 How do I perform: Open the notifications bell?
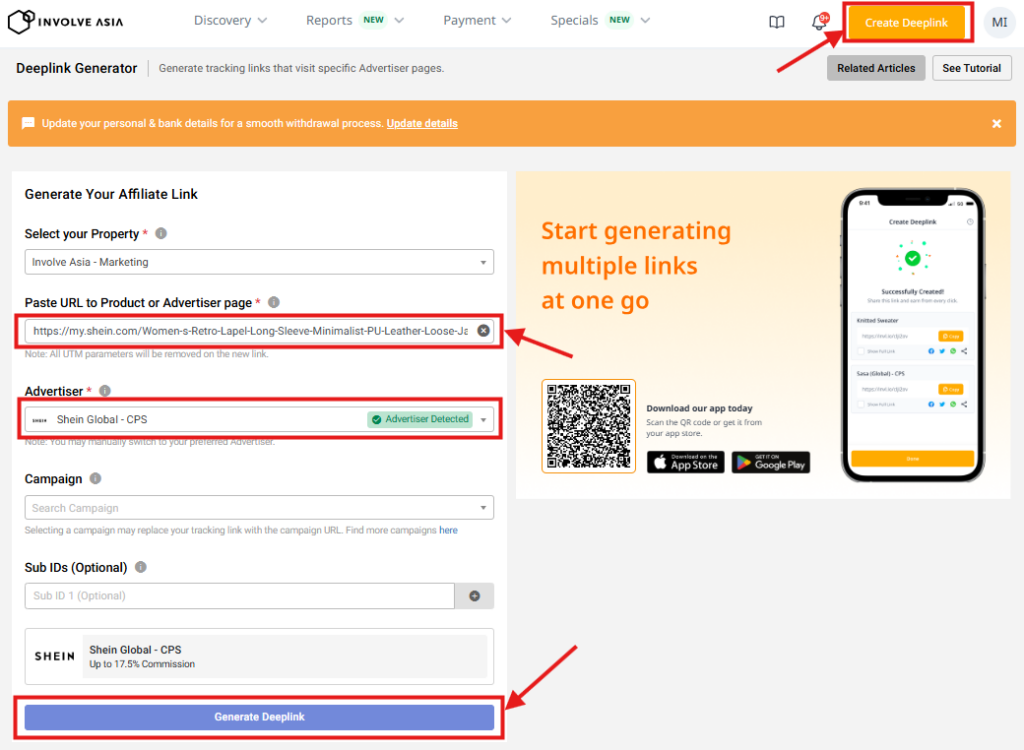(819, 23)
